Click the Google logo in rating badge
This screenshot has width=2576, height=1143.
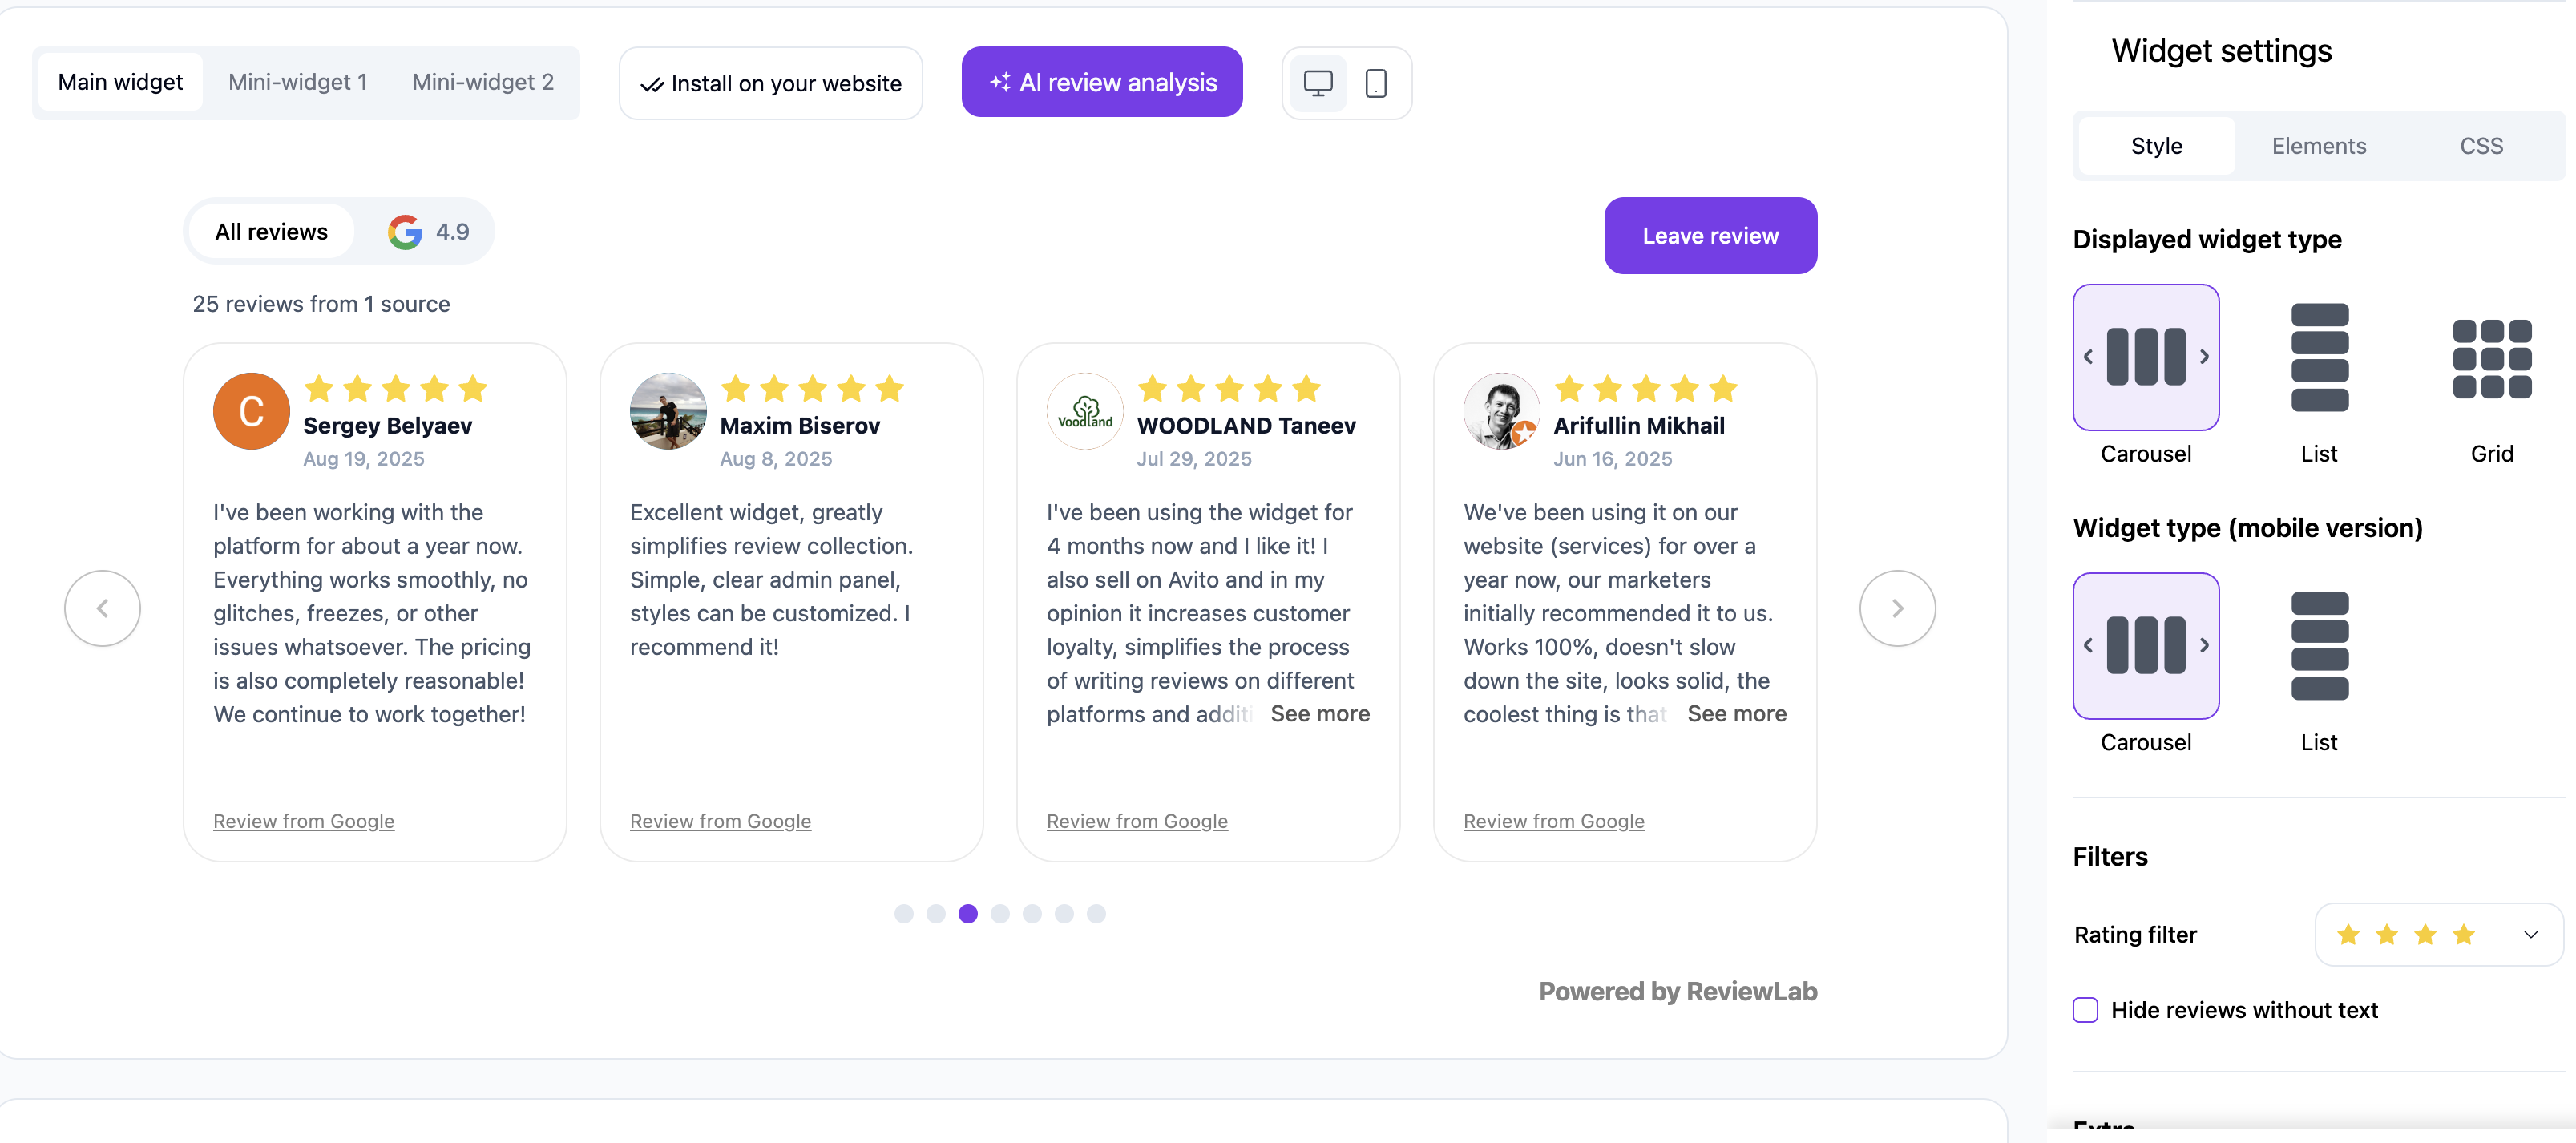point(404,231)
